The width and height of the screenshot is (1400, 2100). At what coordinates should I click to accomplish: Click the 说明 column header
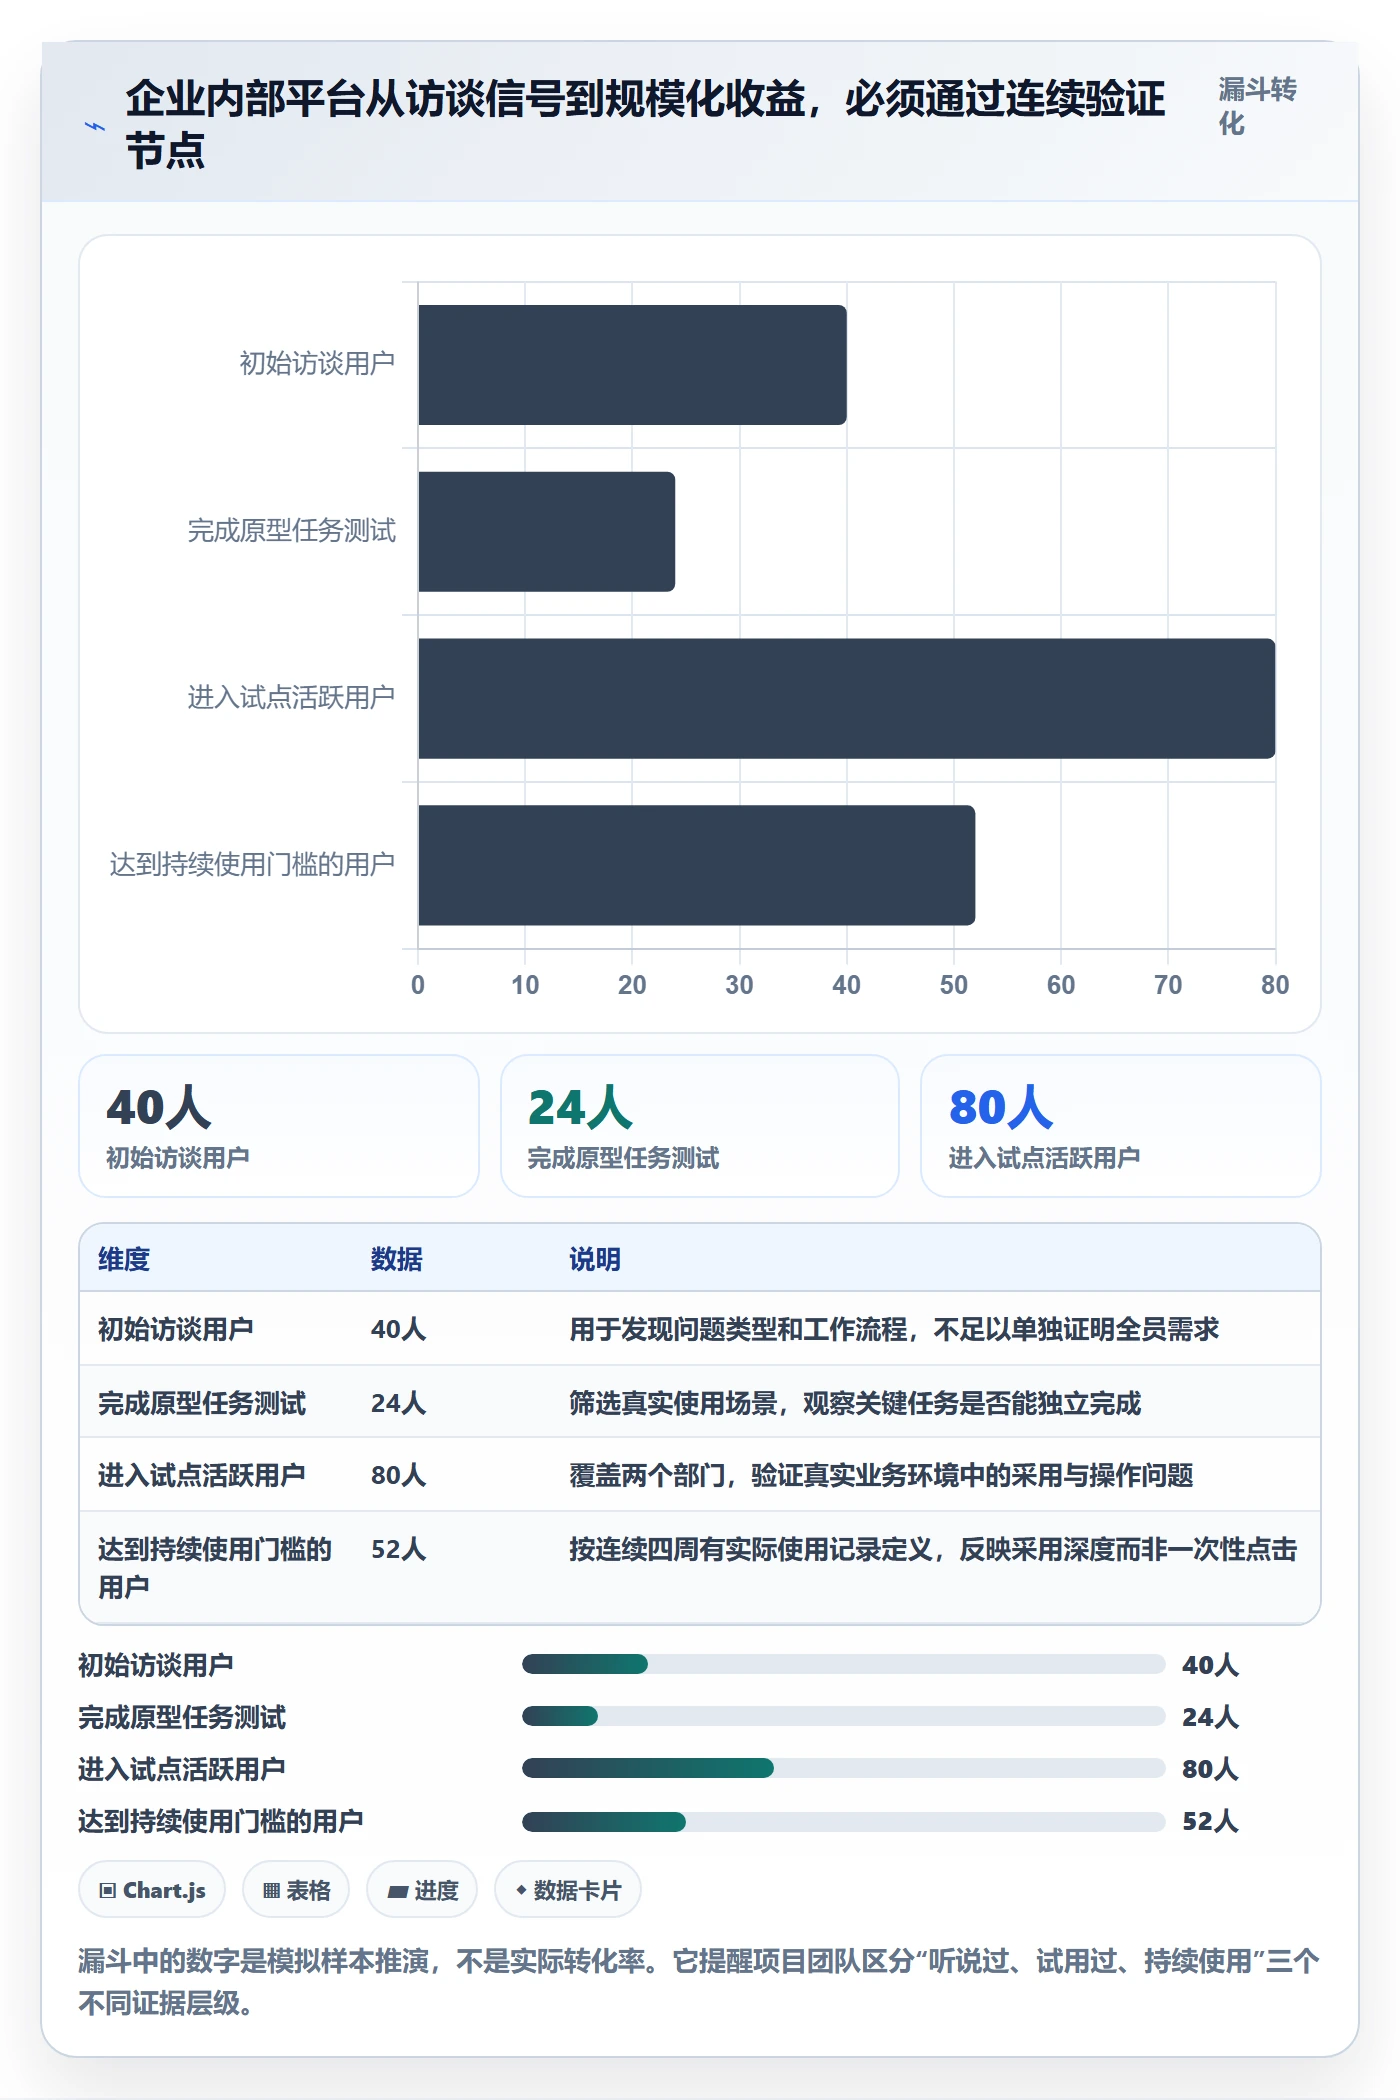595,1259
